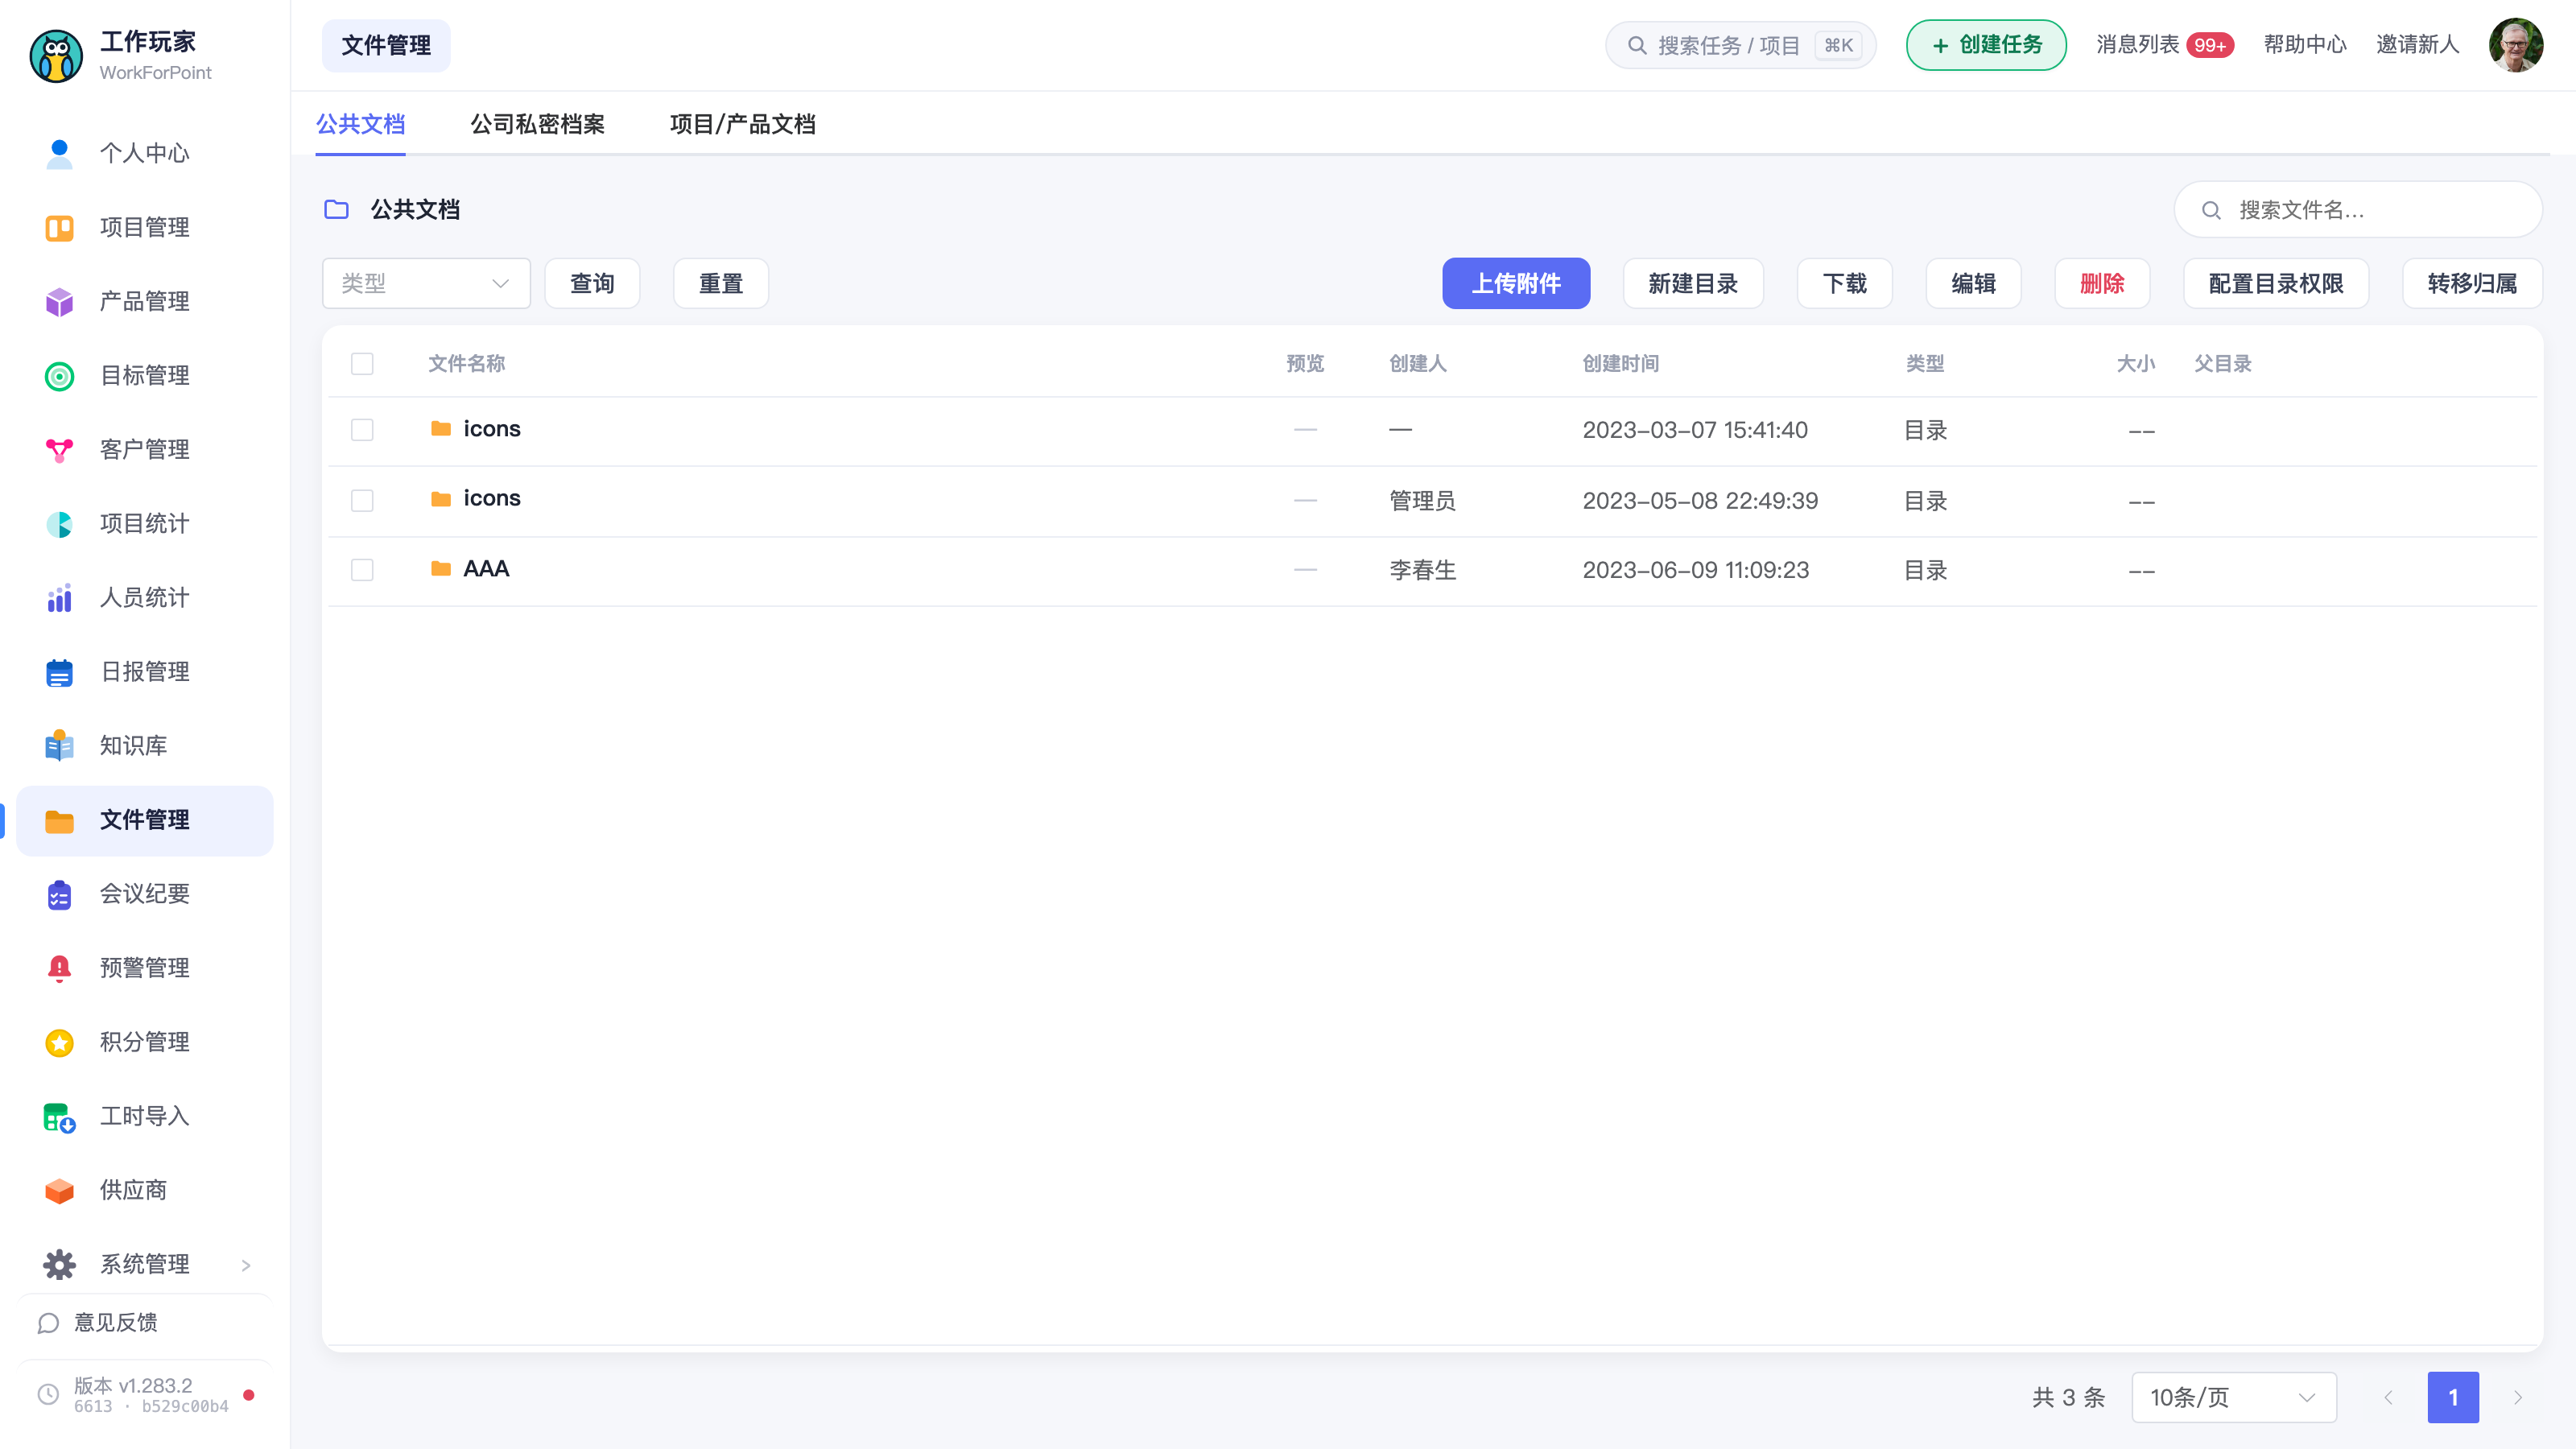Switch to the 项目/产品文档 tab
This screenshot has height=1449, width=2576.
click(x=742, y=124)
